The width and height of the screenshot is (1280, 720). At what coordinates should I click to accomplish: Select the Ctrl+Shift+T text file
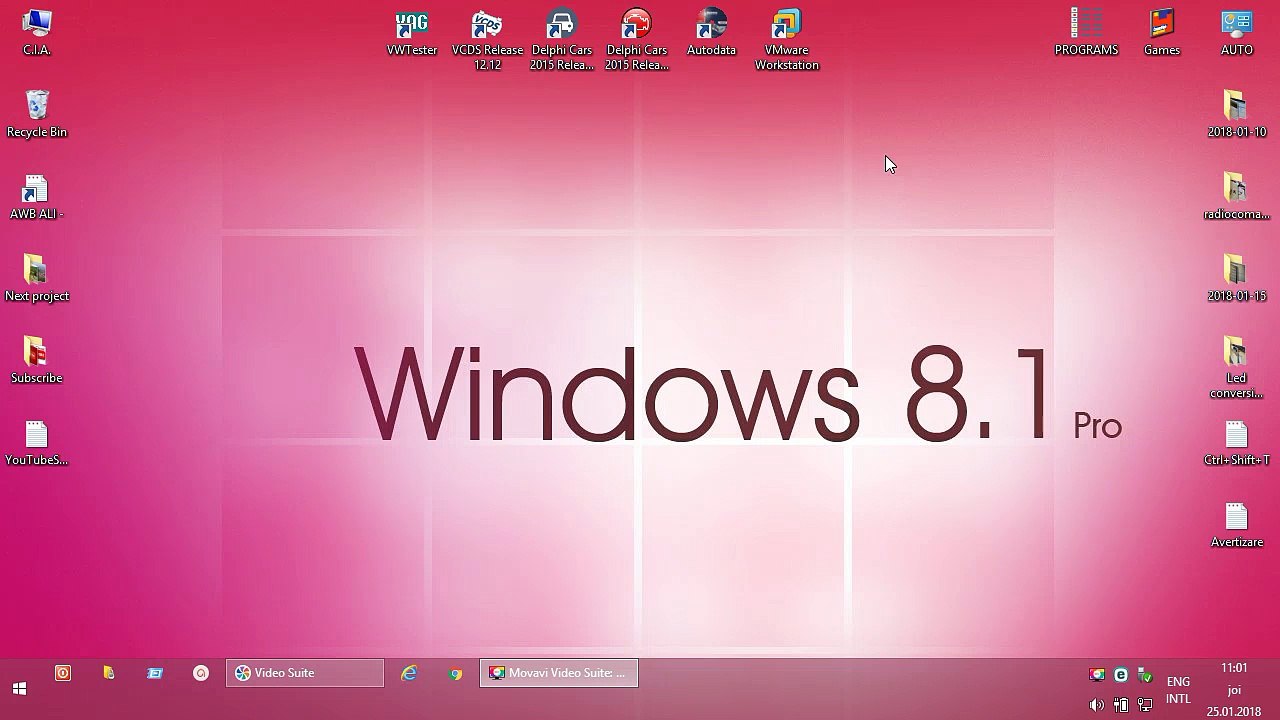[1237, 442]
